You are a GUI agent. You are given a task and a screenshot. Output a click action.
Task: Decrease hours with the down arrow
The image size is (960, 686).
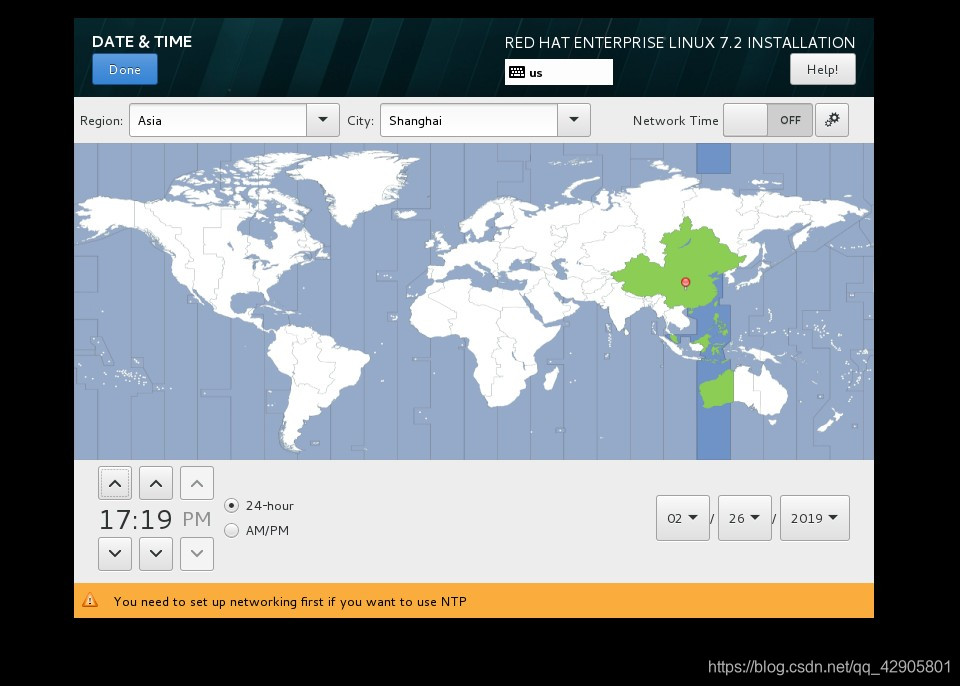[x=114, y=554]
